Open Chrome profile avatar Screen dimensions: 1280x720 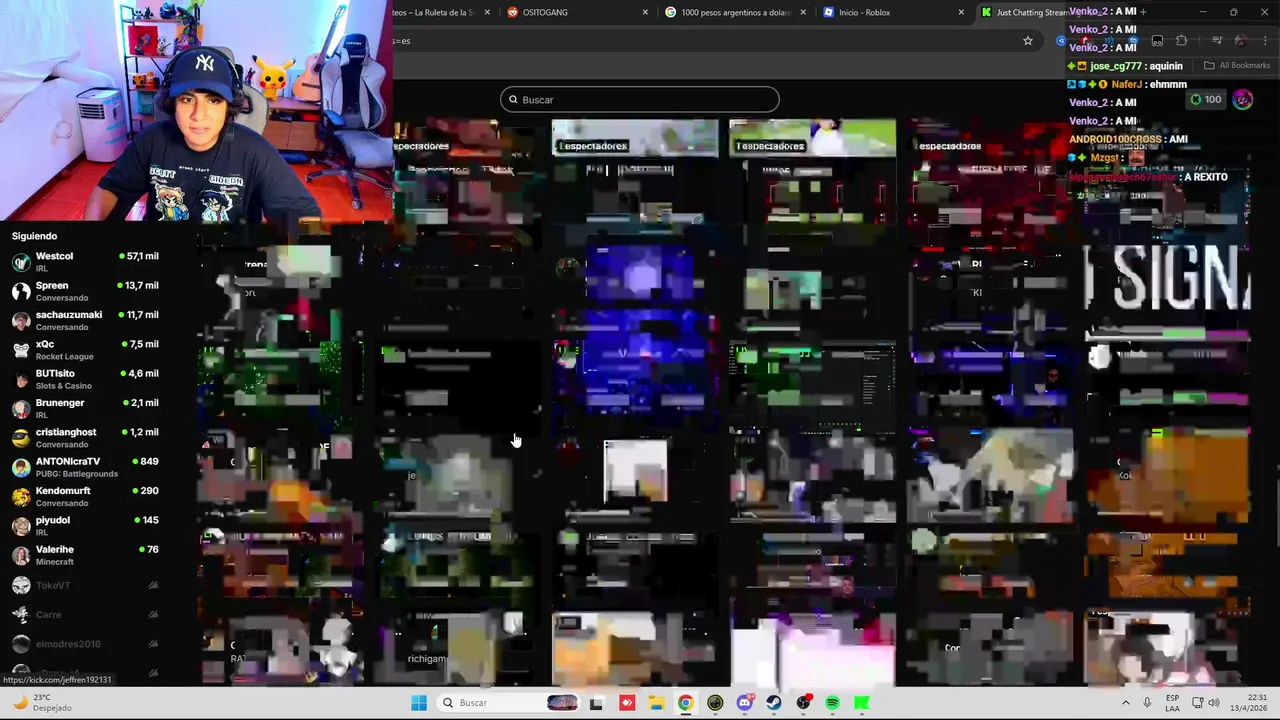coord(1240,41)
